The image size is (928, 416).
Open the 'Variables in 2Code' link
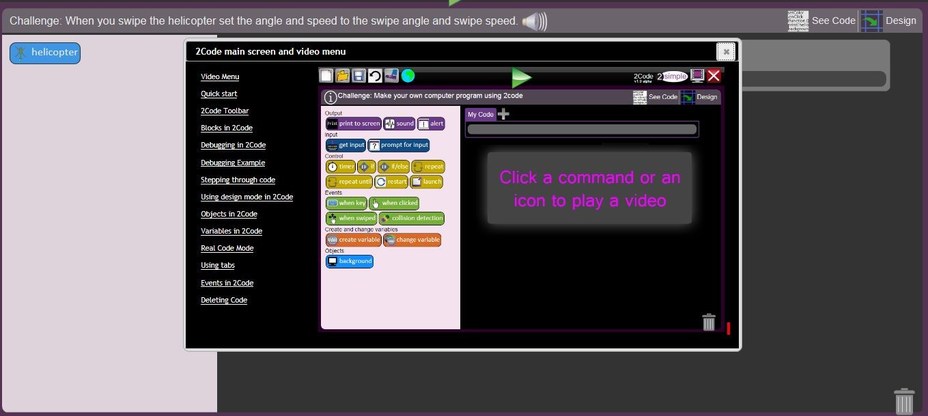point(231,231)
